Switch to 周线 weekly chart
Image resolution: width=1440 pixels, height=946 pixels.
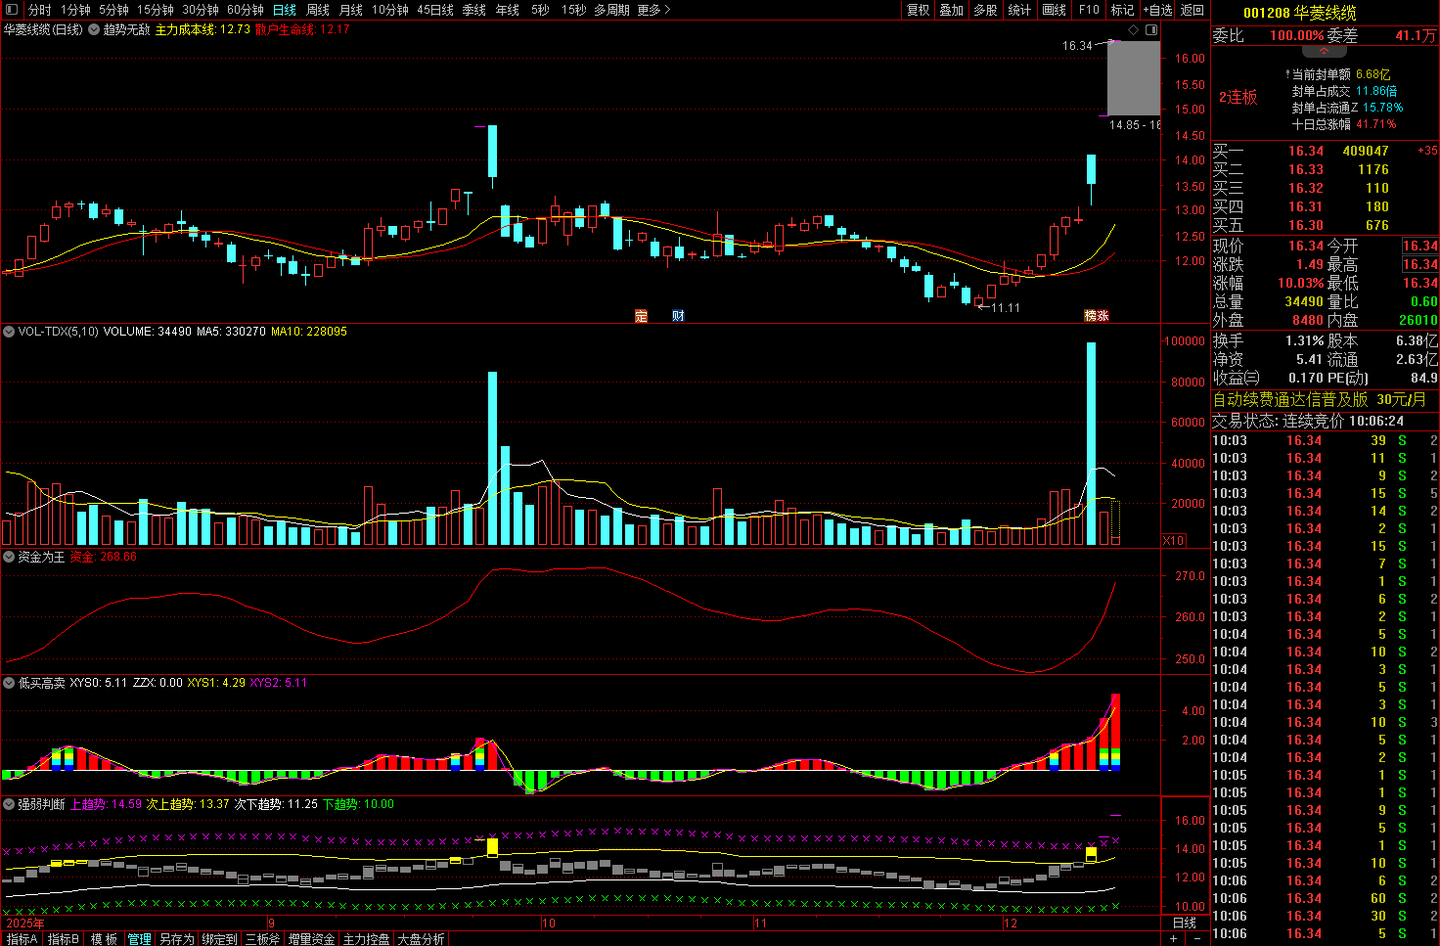318,10
